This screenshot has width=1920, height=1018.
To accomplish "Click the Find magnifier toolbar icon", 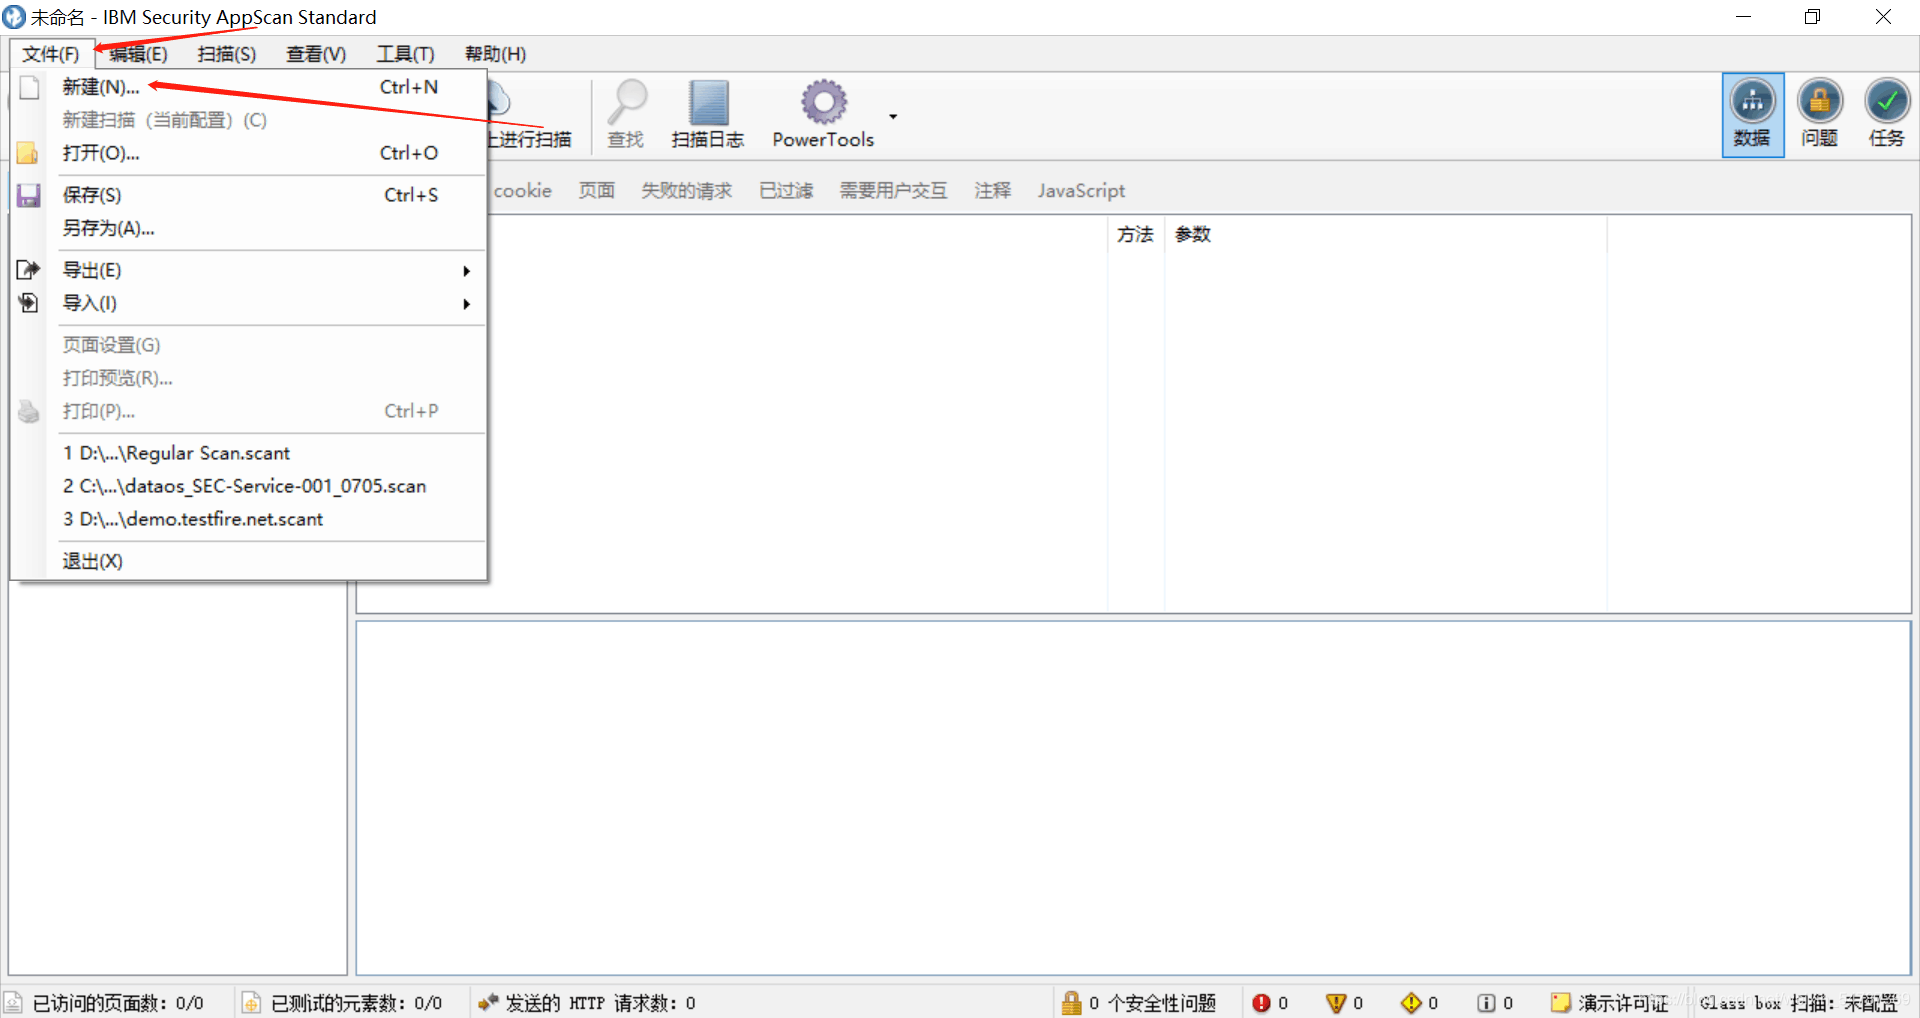I will (627, 102).
